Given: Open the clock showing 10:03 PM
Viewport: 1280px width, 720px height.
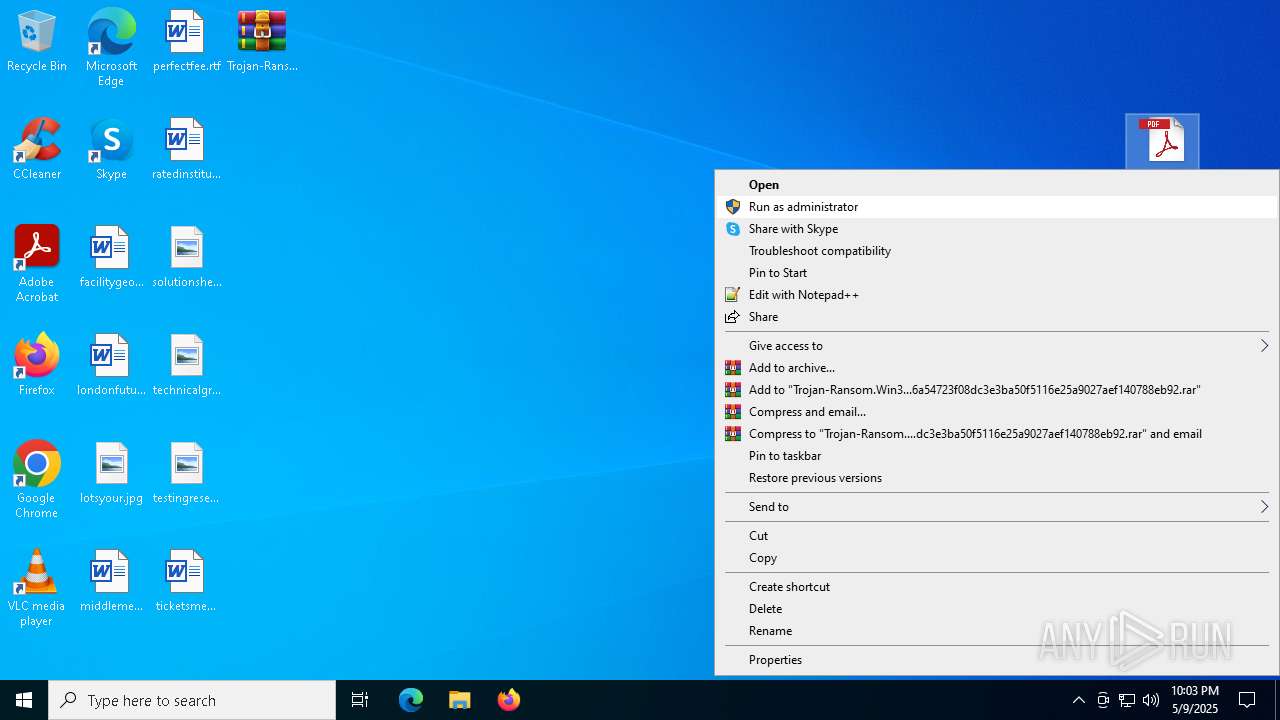Looking at the screenshot, I should click(x=1194, y=700).
